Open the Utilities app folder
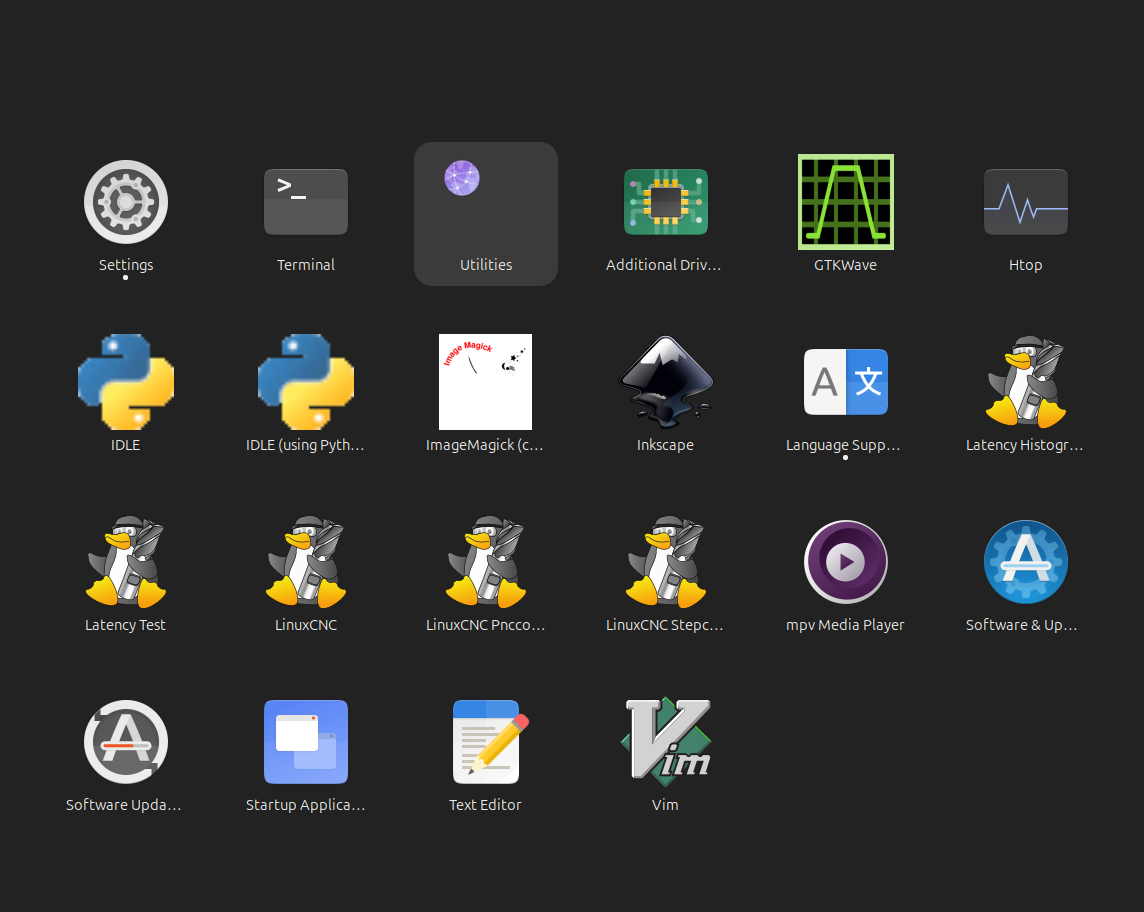 point(486,214)
